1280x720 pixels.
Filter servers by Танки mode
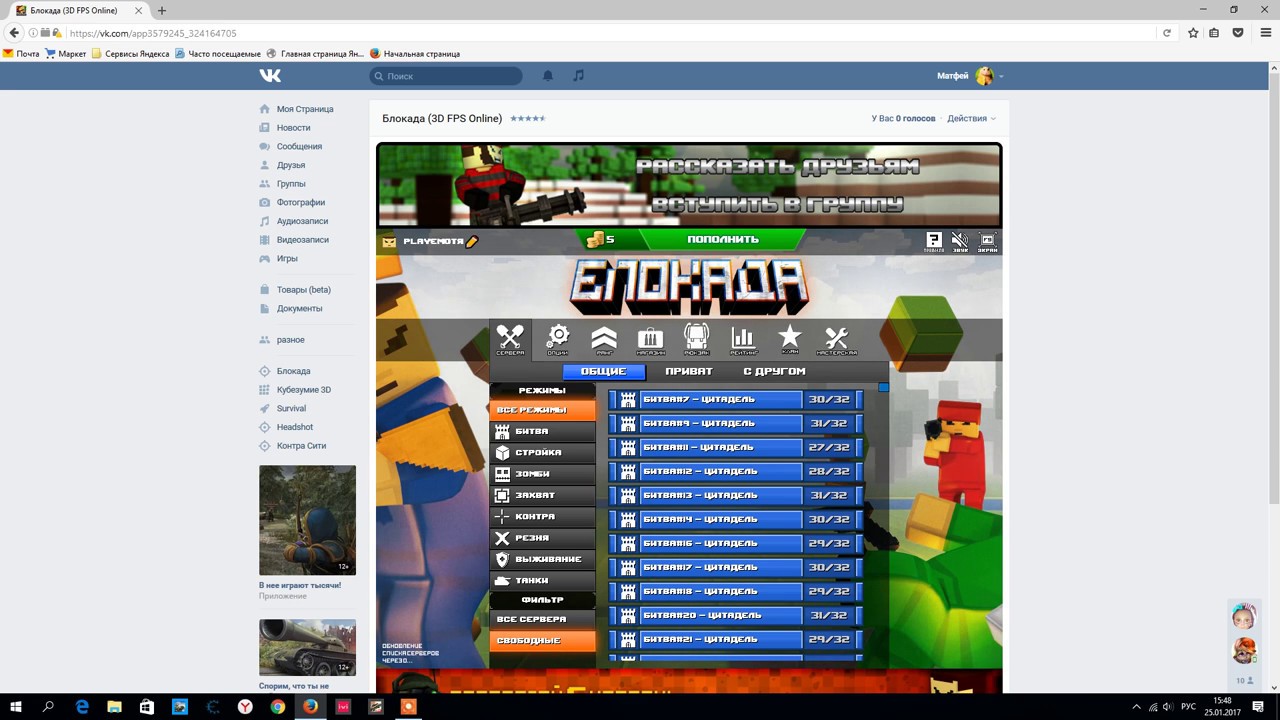coord(542,580)
